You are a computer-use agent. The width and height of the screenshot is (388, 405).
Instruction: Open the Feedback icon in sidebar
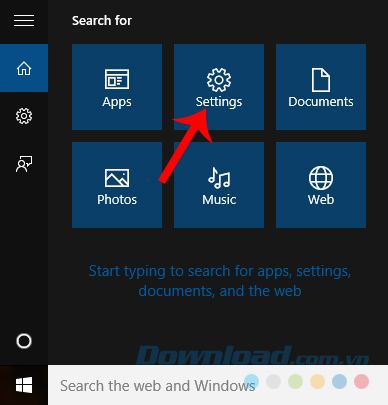pos(24,164)
